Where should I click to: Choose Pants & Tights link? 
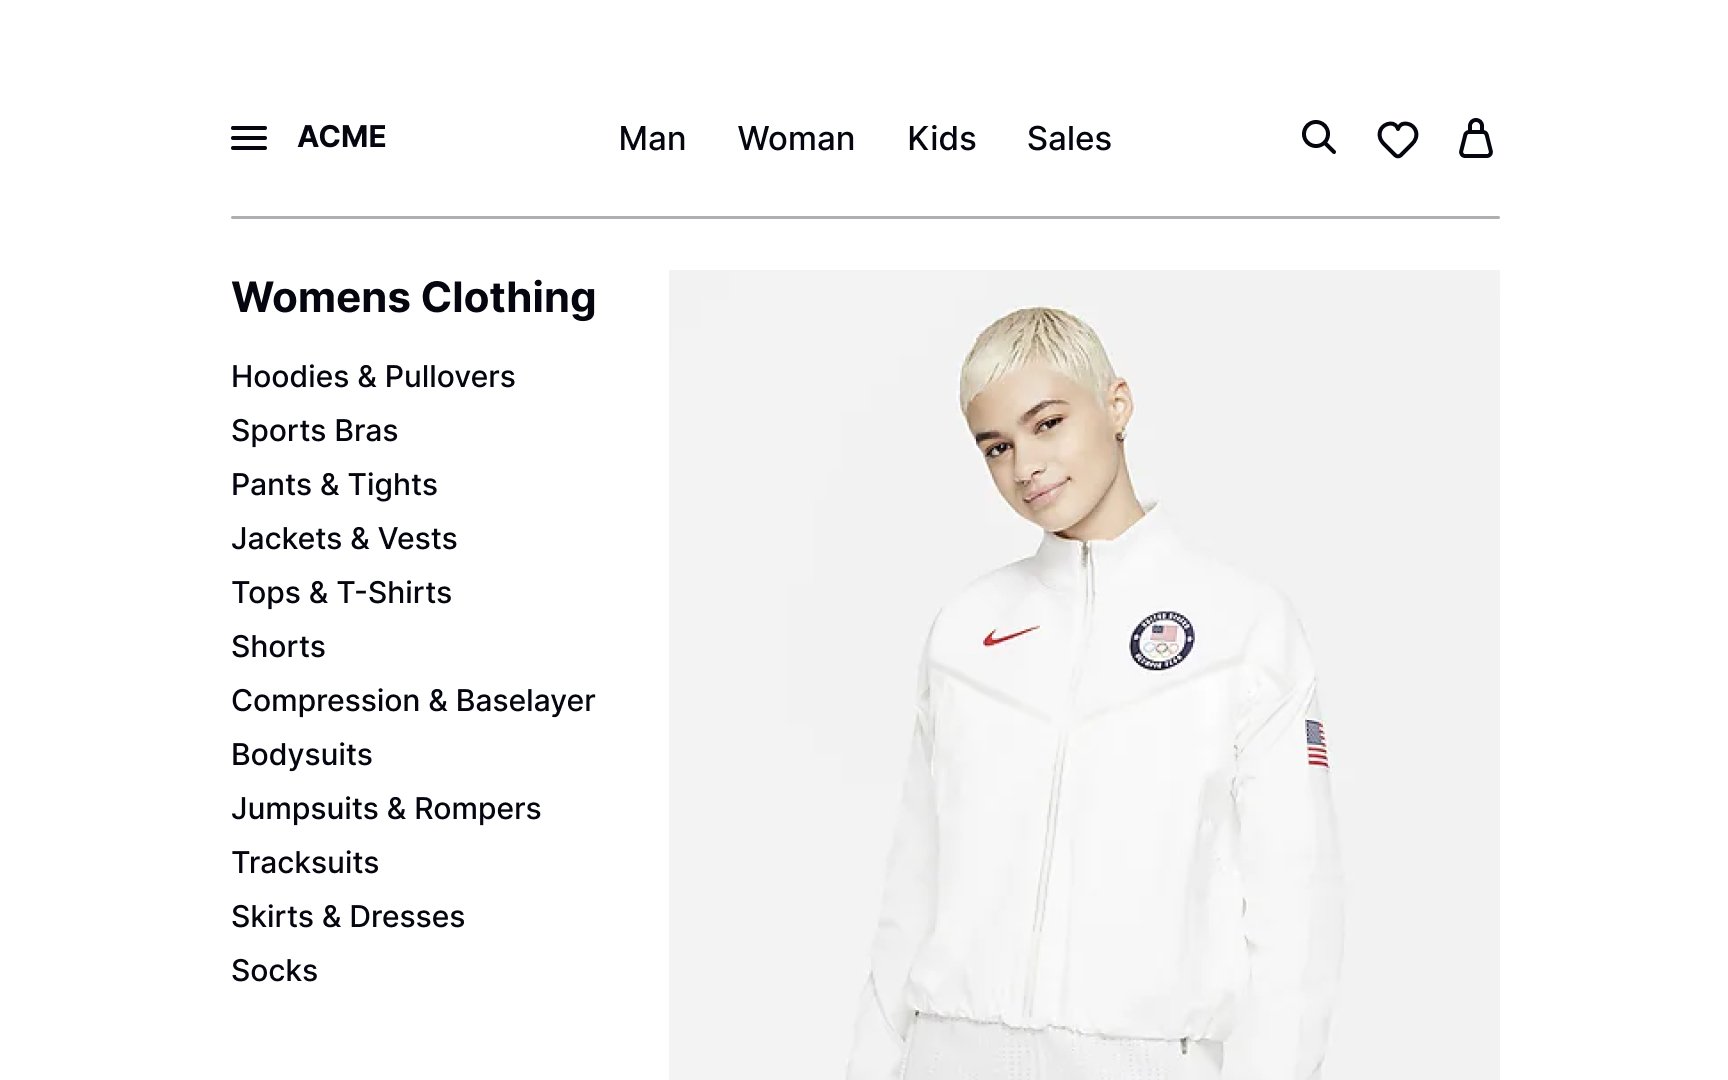334,485
